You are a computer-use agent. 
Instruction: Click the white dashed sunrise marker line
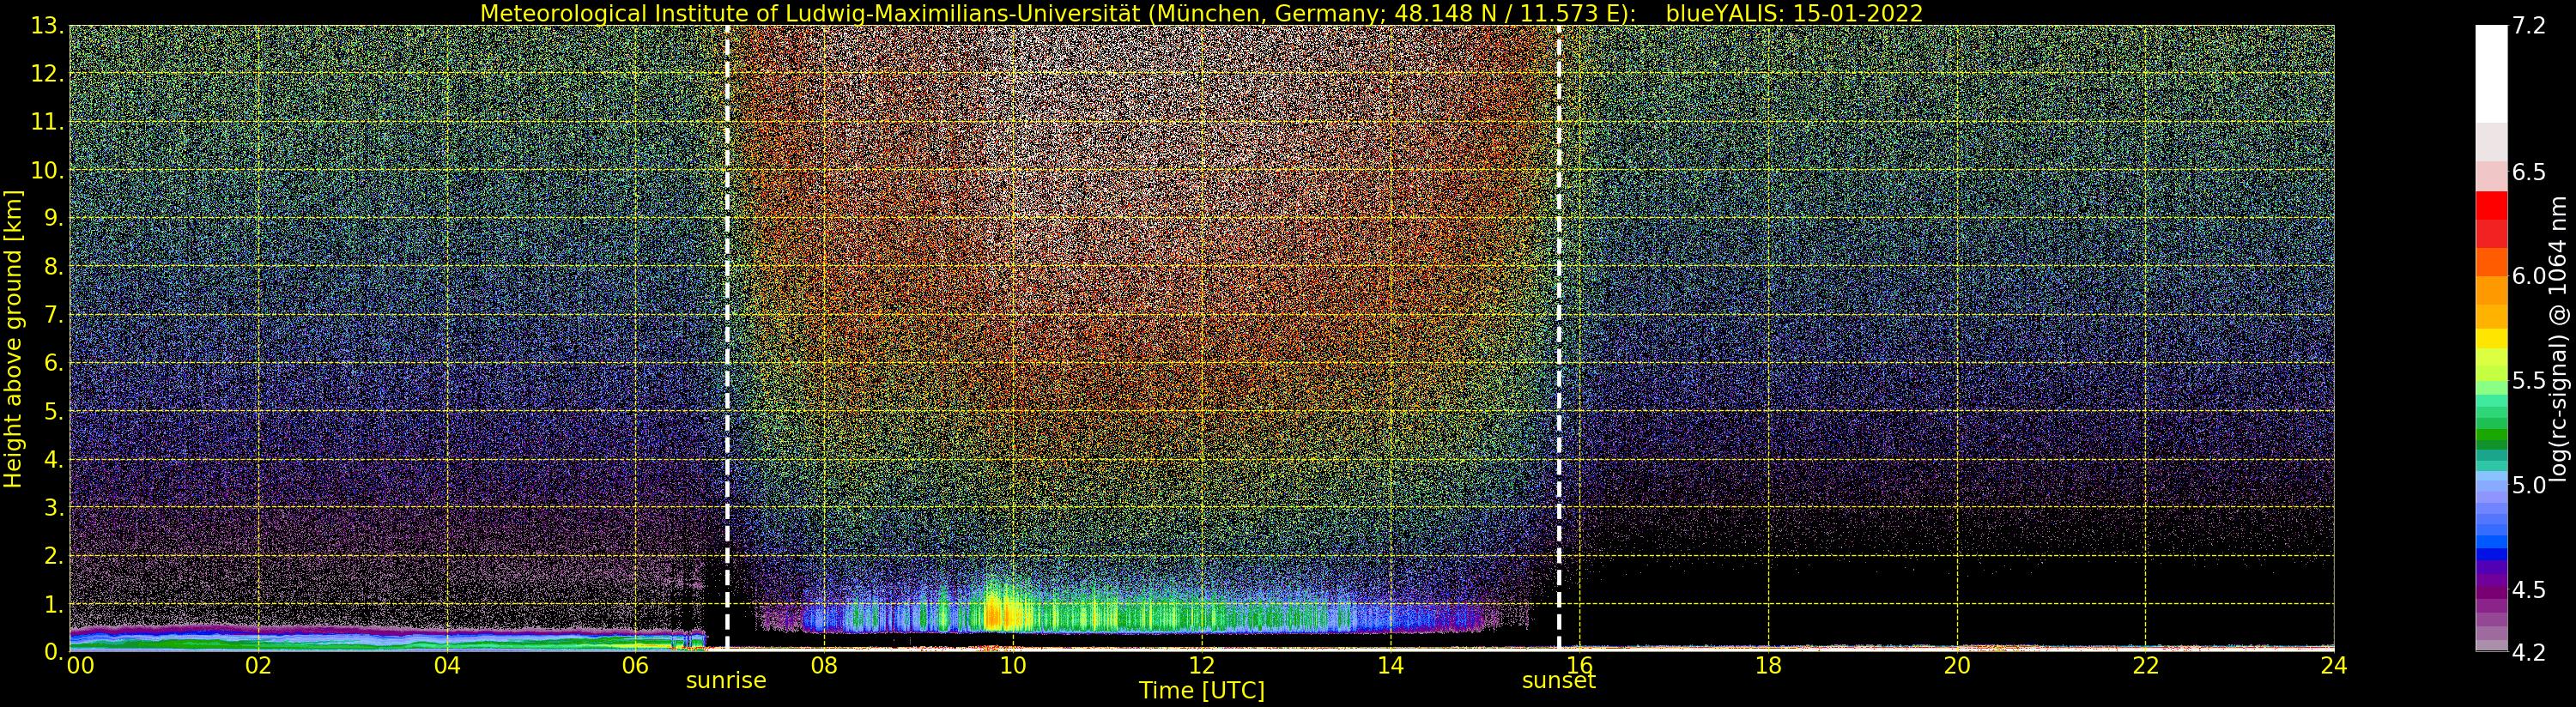pyautogui.click(x=727, y=337)
